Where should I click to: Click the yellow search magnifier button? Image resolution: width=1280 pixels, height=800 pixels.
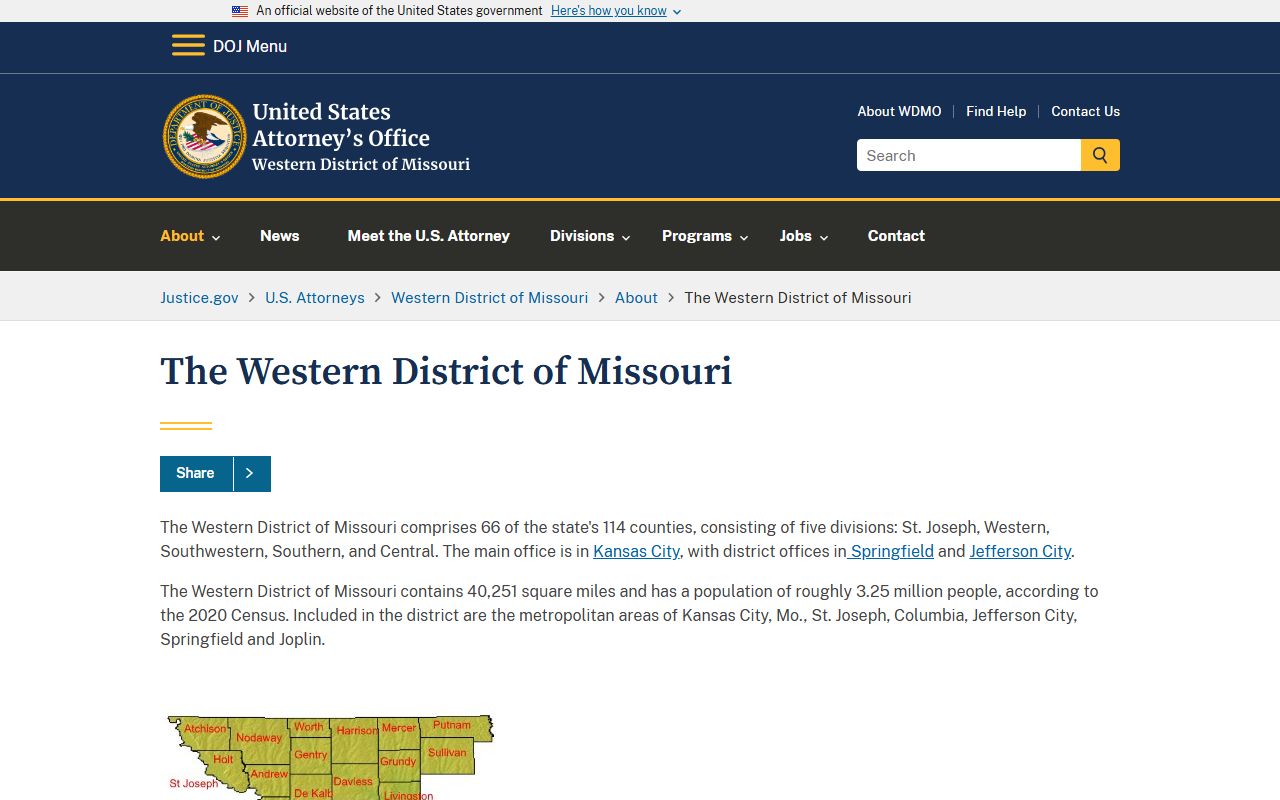tap(1100, 155)
